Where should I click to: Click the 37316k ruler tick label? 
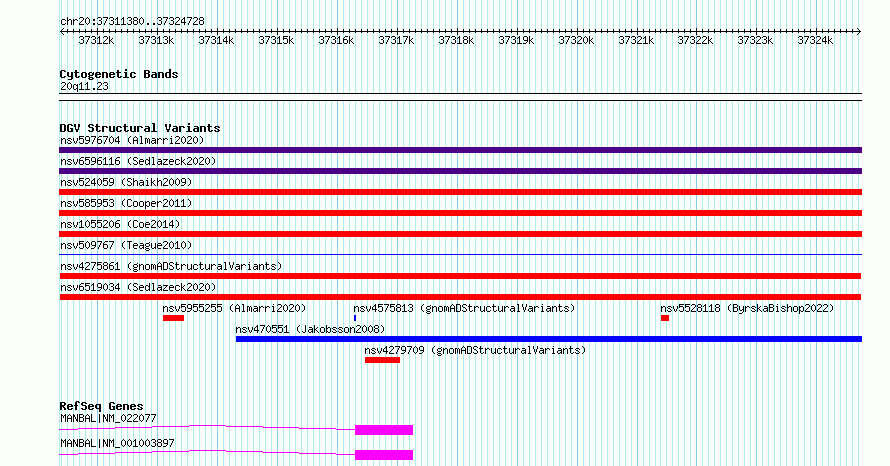[336, 41]
